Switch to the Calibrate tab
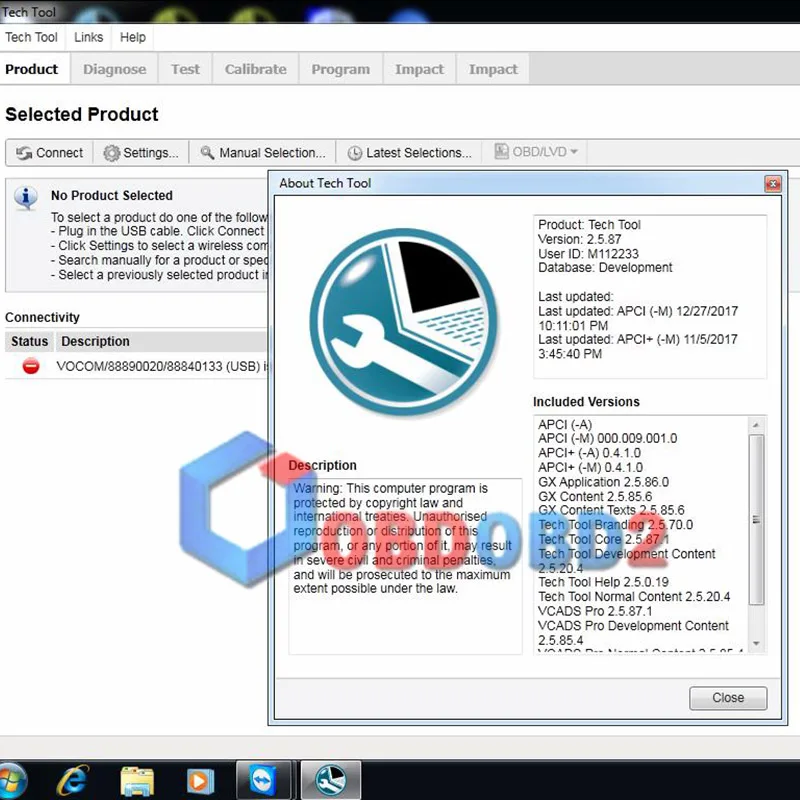Image resolution: width=800 pixels, height=800 pixels. coord(256,69)
